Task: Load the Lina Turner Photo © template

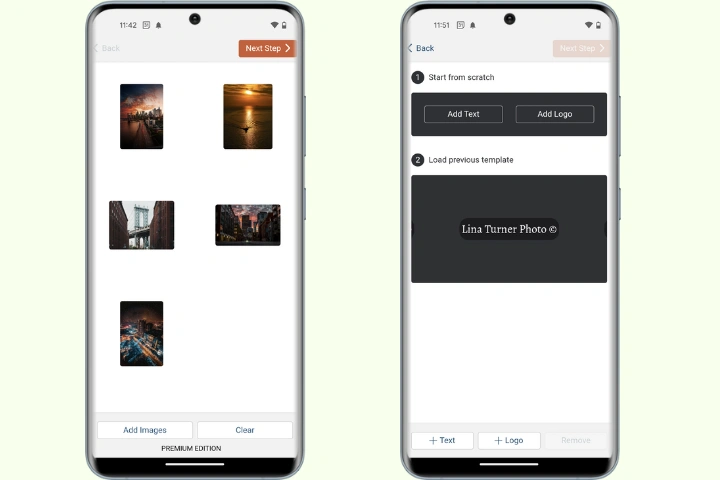Action: pos(509,229)
